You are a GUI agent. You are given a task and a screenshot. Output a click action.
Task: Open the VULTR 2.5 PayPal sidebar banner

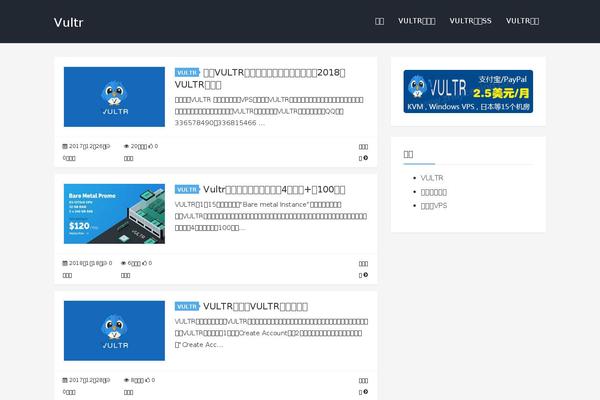468,91
